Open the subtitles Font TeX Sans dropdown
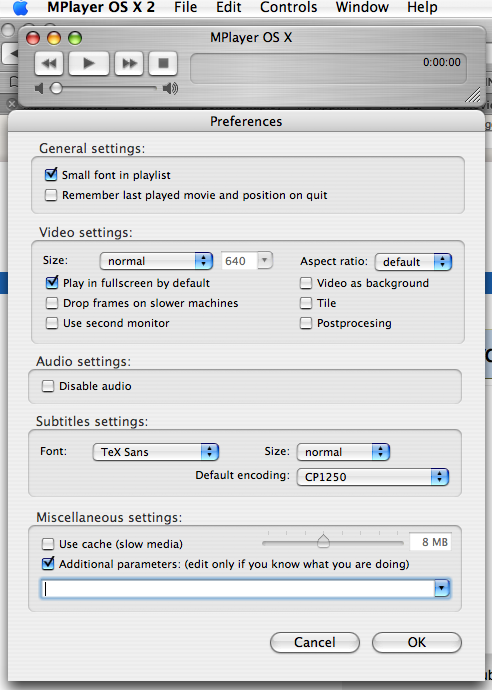This screenshot has width=492, height=690. click(x=156, y=452)
